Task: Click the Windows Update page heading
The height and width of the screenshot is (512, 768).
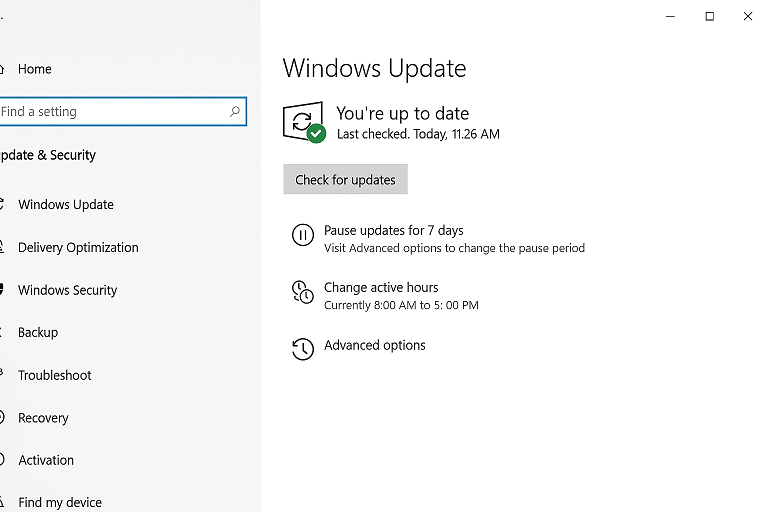Action: [x=374, y=68]
